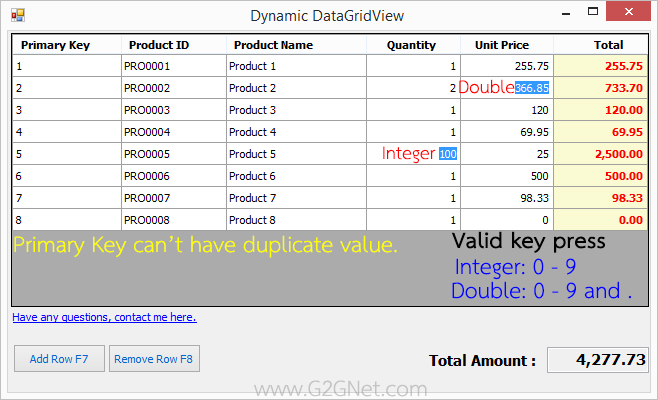Click the Product Name column header
The image size is (658, 400).
tap(296, 45)
